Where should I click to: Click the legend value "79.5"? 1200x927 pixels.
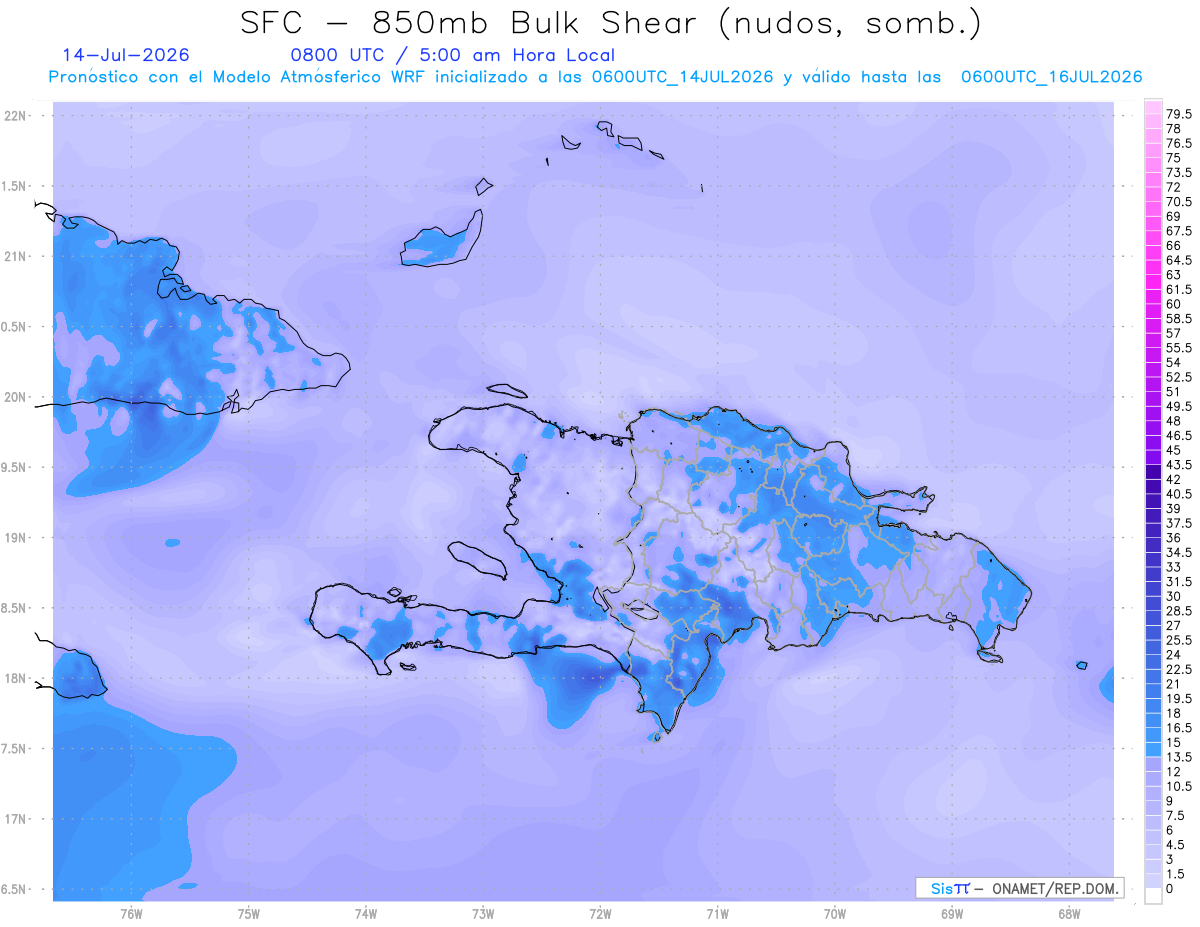pyautogui.click(x=1179, y=114)
